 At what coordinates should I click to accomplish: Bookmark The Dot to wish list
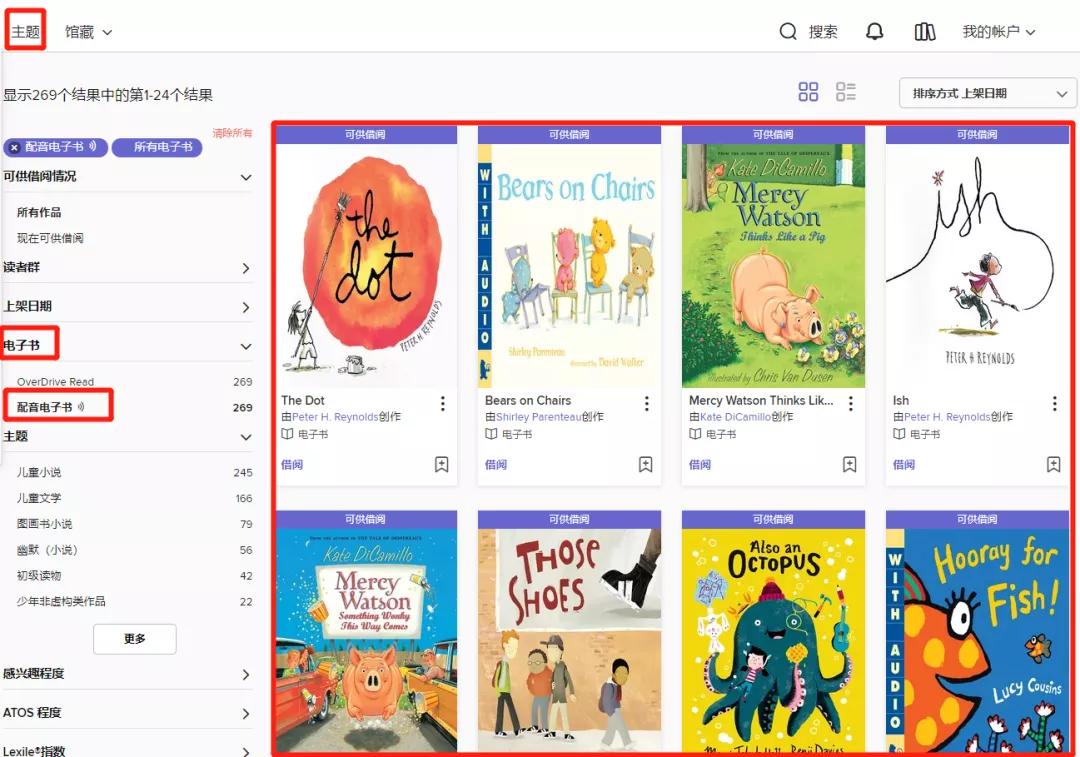tap(442, 464)
